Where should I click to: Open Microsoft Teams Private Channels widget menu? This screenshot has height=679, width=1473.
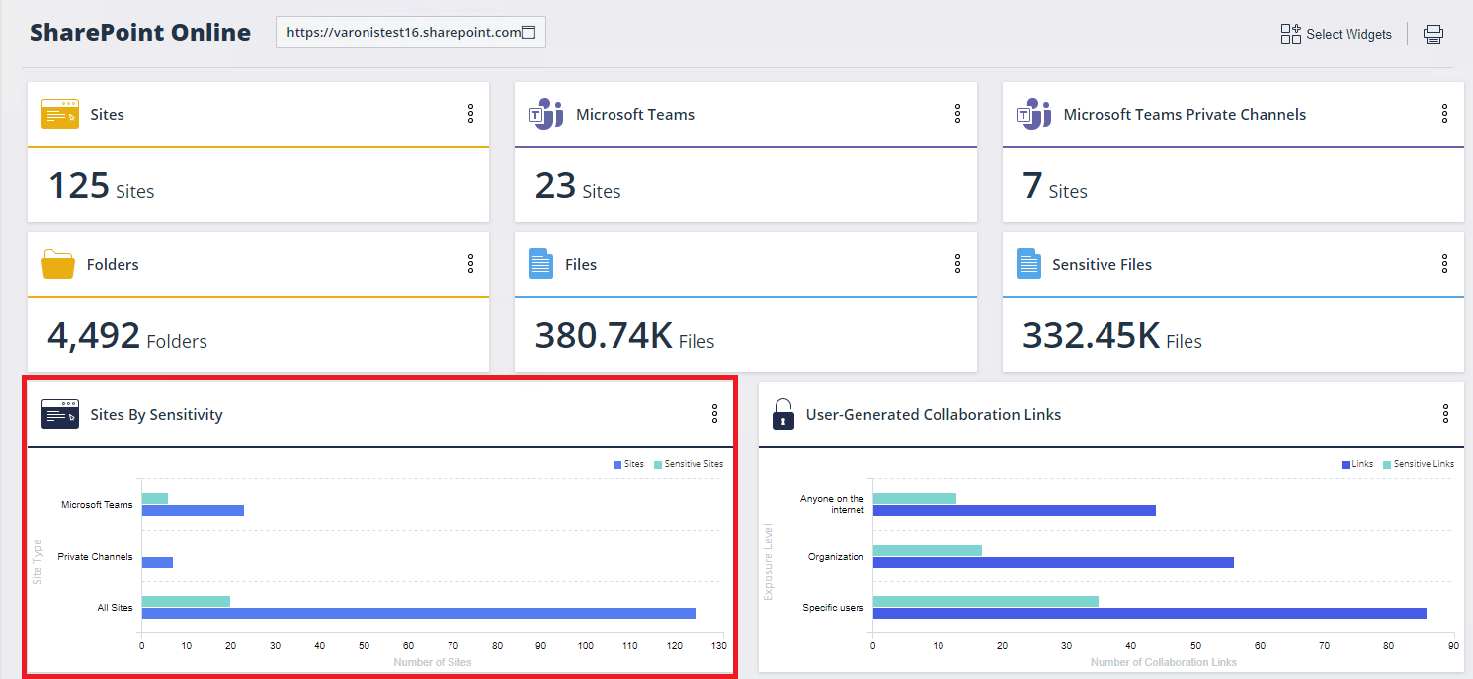pos(1444,114)
